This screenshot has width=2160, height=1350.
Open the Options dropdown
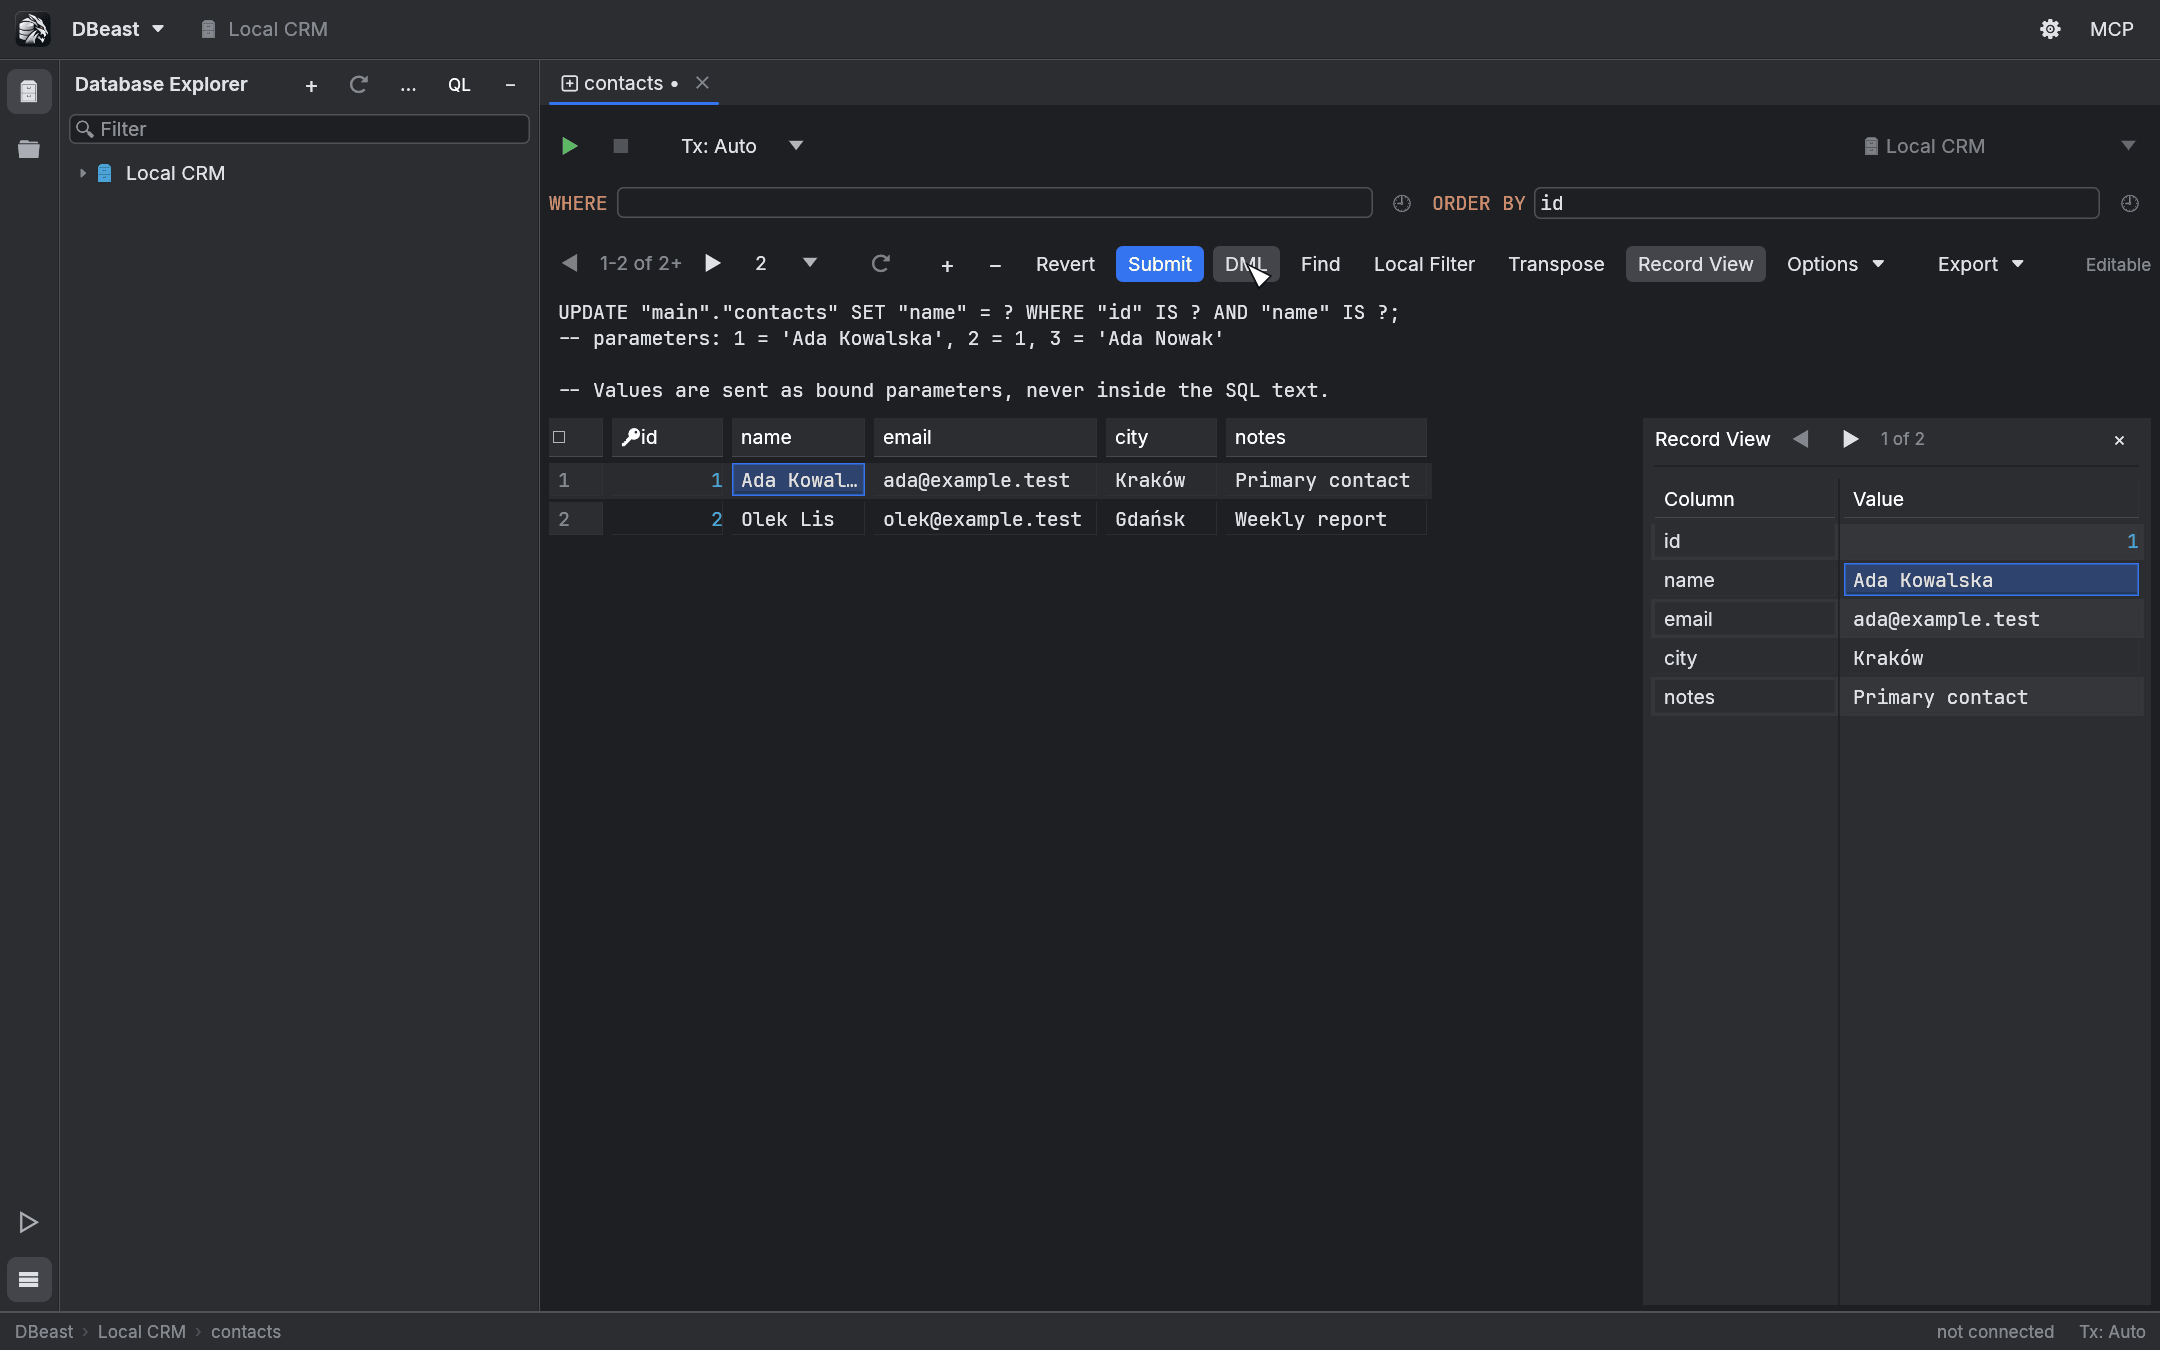[1835, 264]
